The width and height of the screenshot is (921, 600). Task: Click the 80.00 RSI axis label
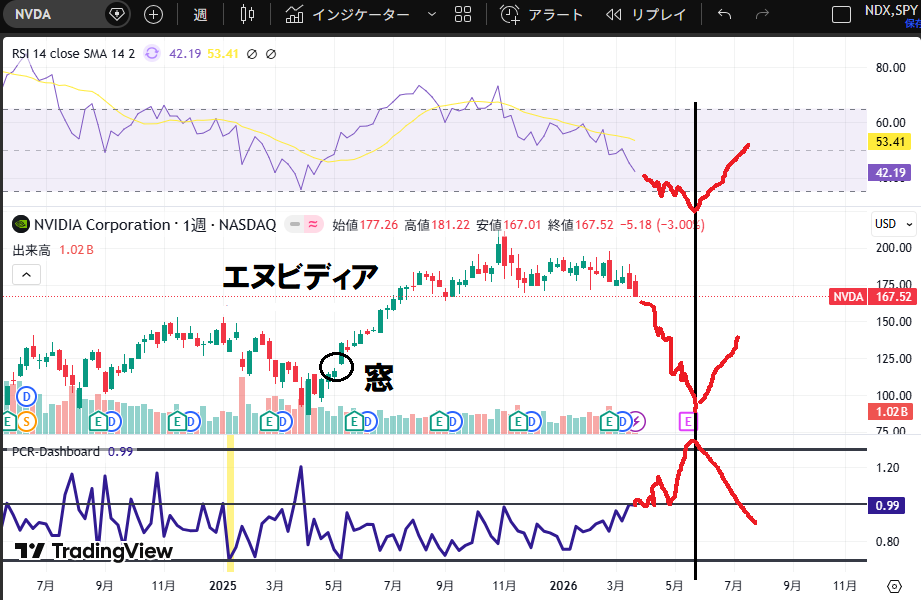coord(890,68)
